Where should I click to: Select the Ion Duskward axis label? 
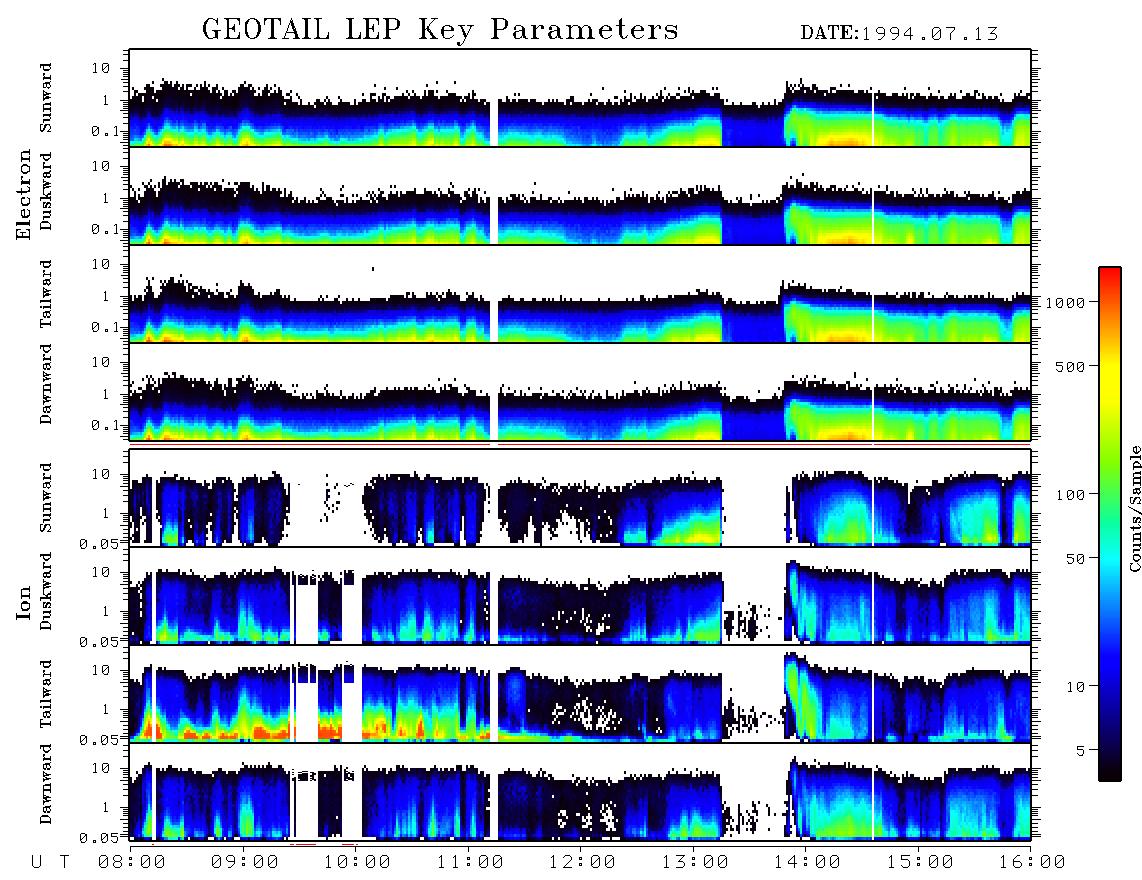(x=46, y=591)
